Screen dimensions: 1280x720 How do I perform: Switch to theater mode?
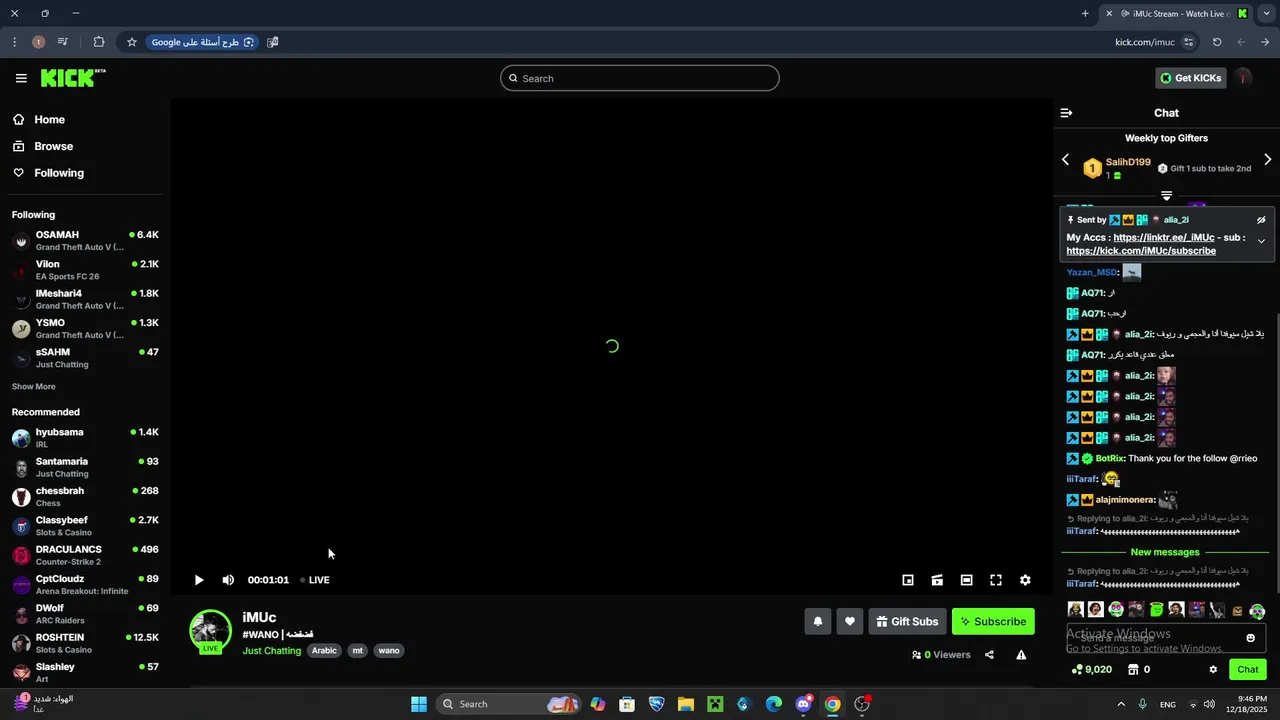[x=966, y=580]
